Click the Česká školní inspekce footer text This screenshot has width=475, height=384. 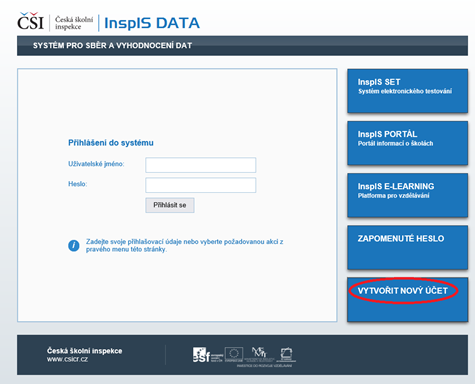click(84, 351)
